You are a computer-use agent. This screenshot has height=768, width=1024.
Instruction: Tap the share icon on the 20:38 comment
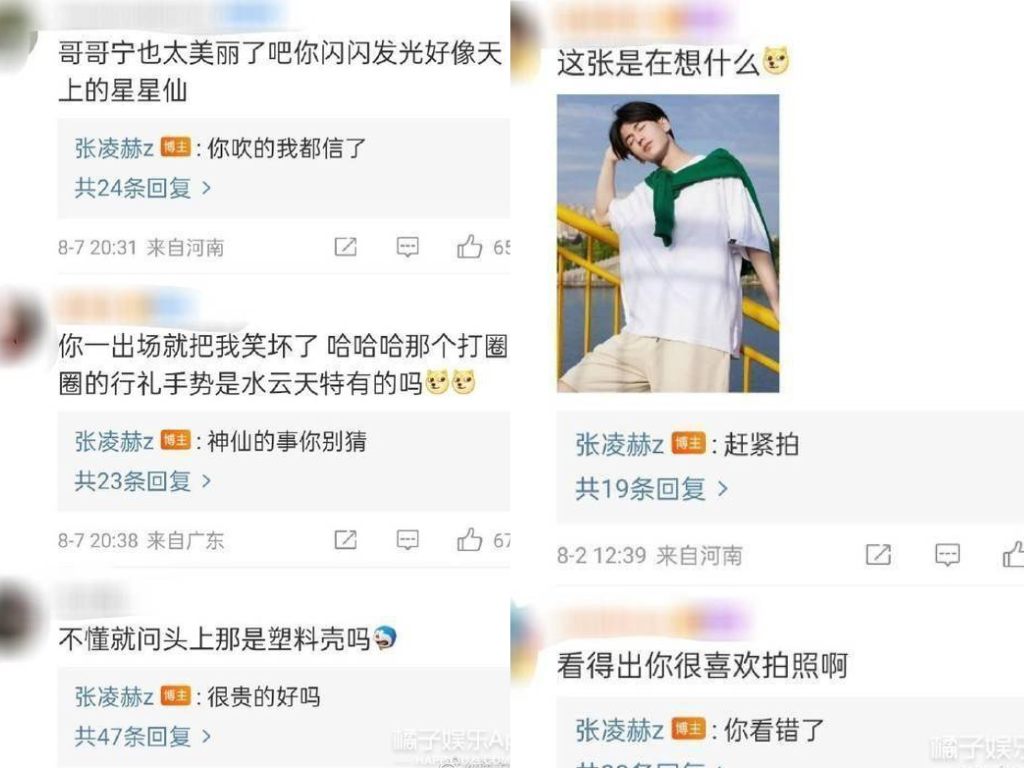click(345, 540)
